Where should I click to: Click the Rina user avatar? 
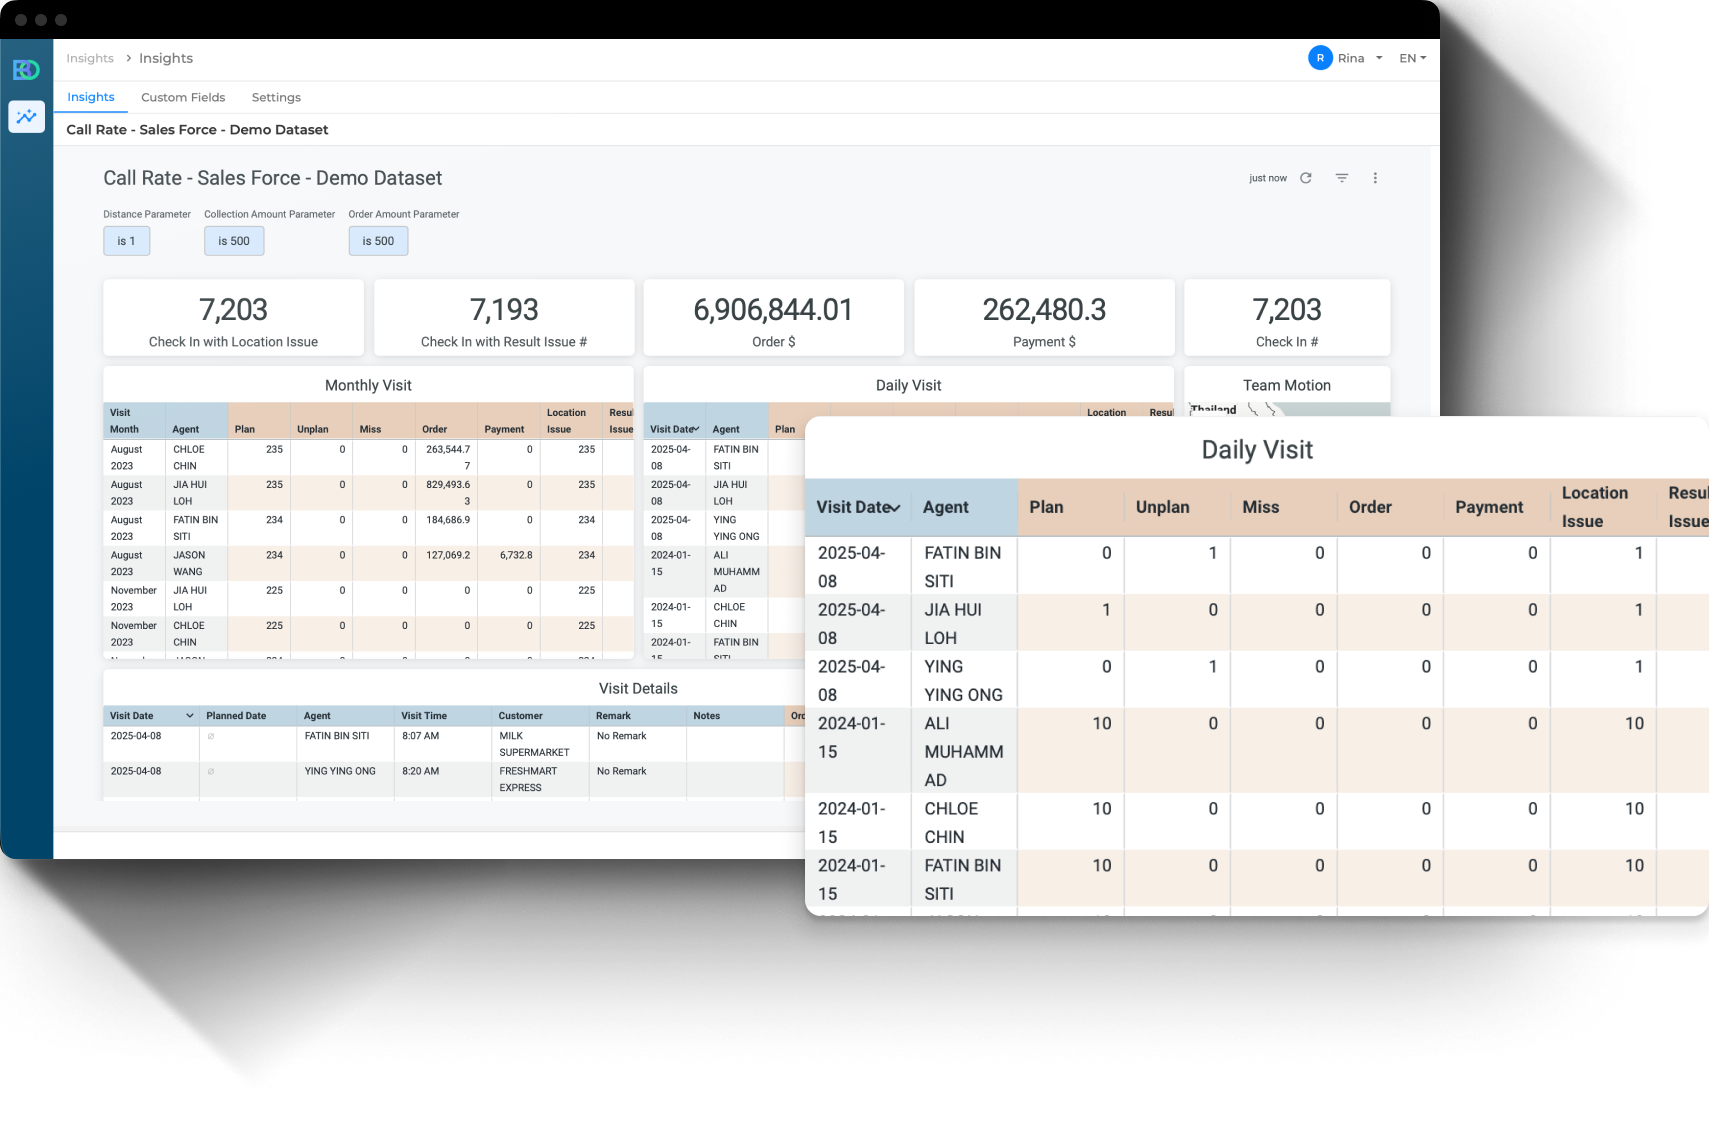pos(1319,58)
